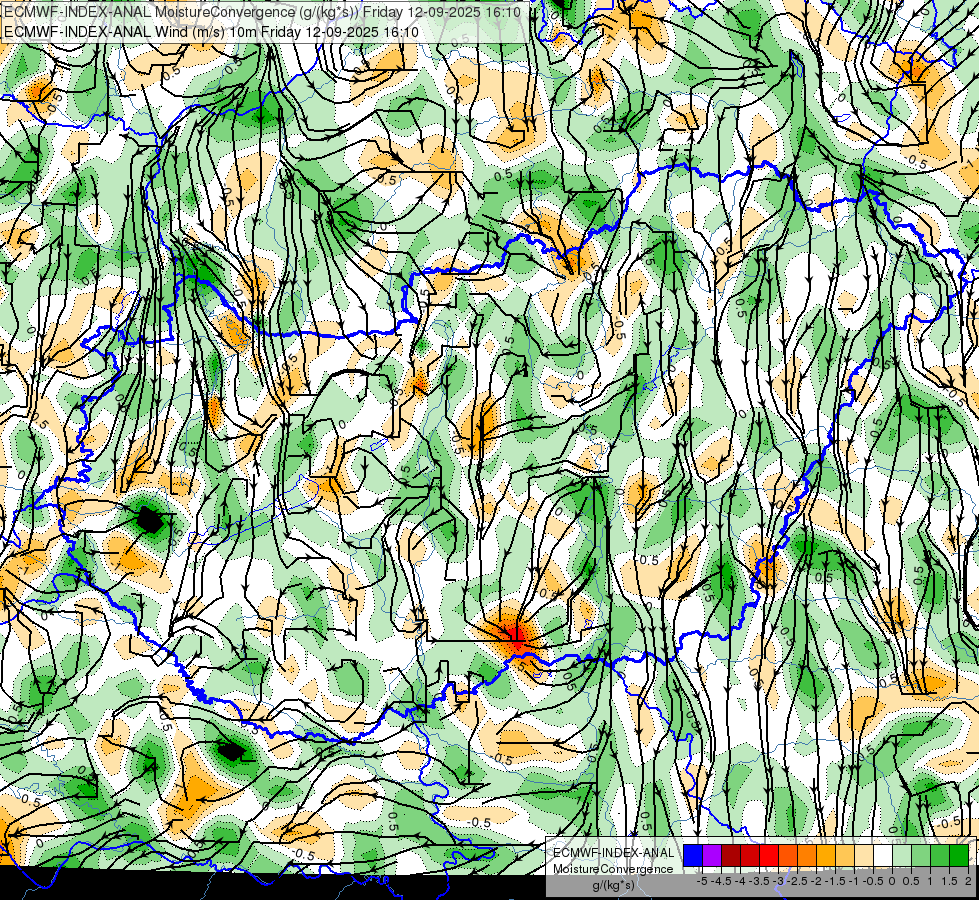The width and height of the screenshot is (979, 900).
Task: Pick the pale peach swatch between -1 and -0.5
Action: (864, 855)
